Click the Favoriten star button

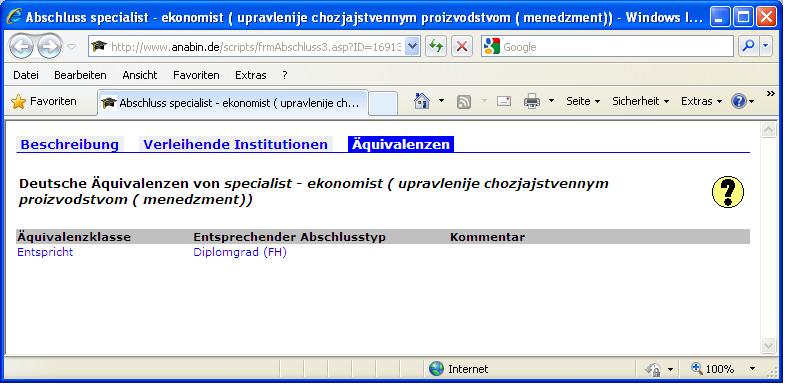44,101
